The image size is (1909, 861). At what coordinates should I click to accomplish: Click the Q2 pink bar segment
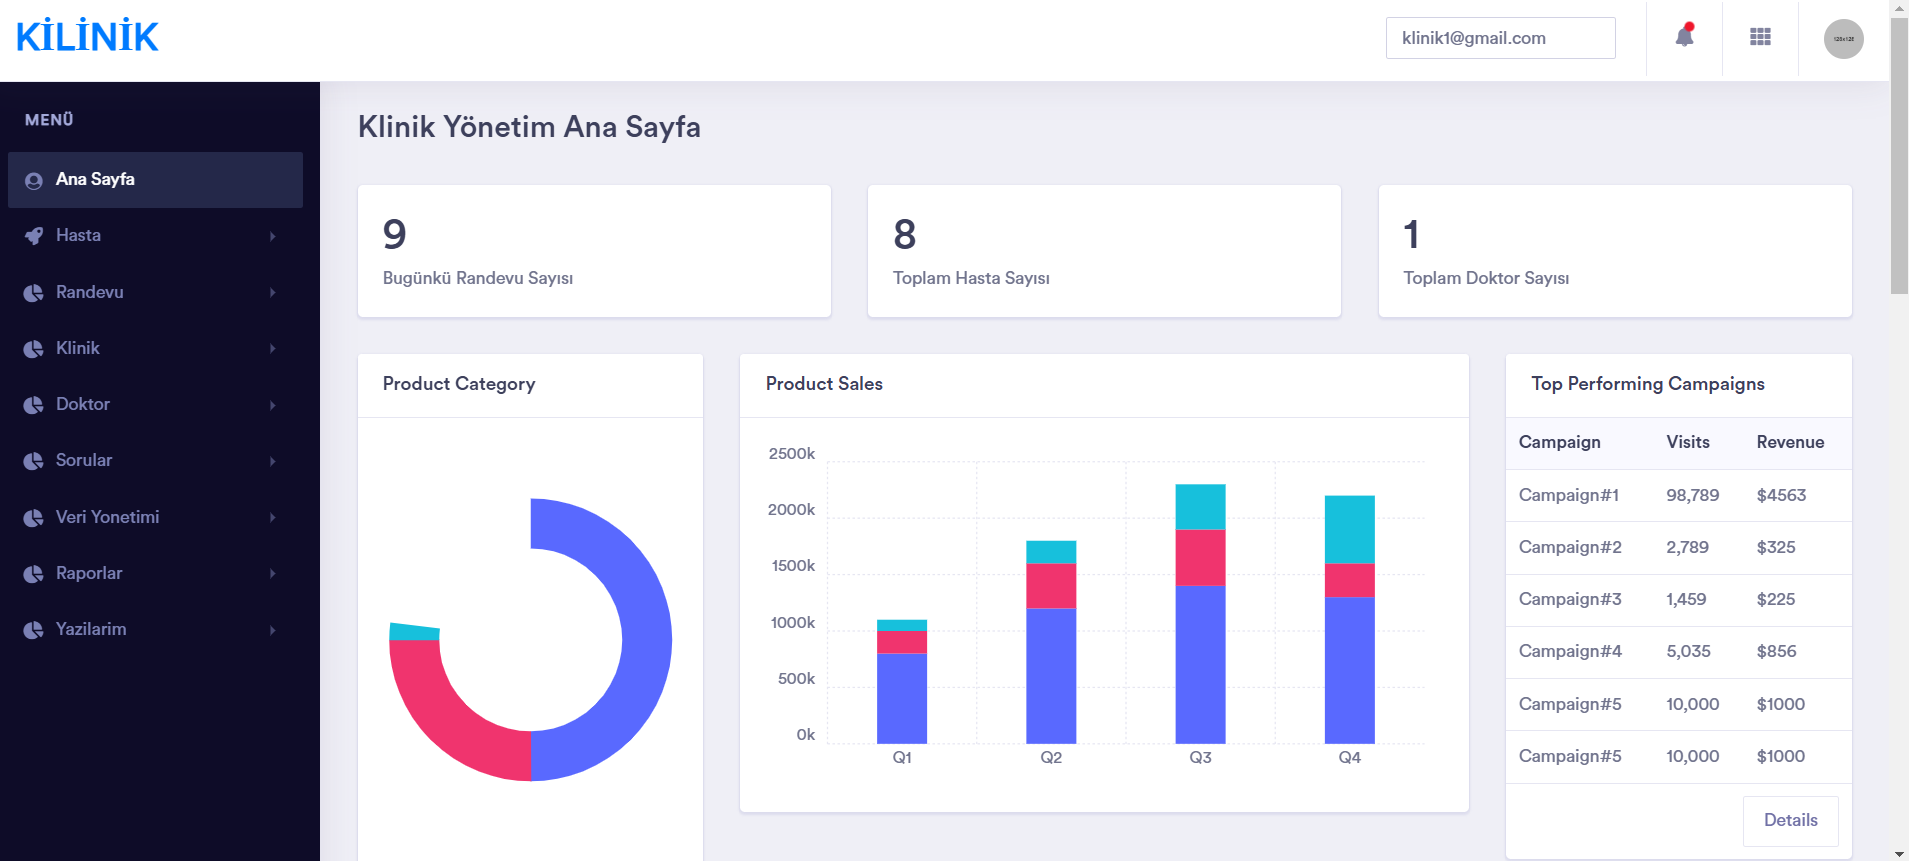coord(1051,586)
